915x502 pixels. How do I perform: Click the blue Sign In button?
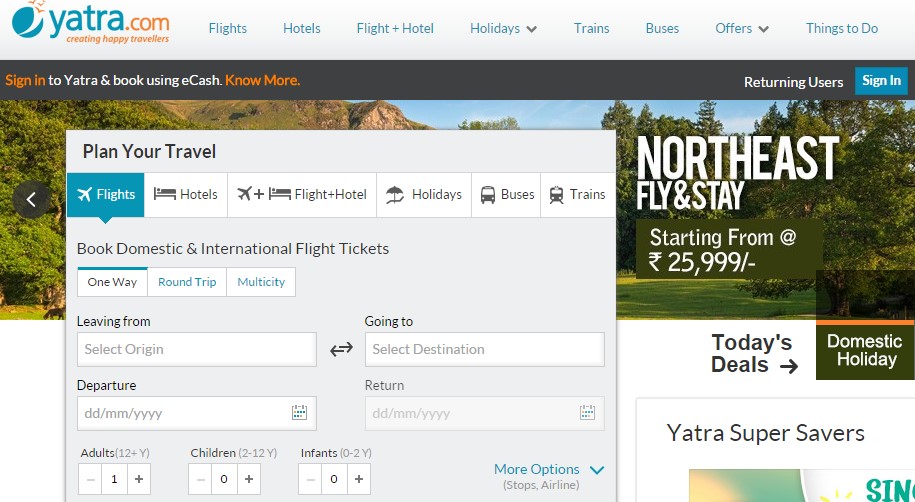(x=881, y=81)
